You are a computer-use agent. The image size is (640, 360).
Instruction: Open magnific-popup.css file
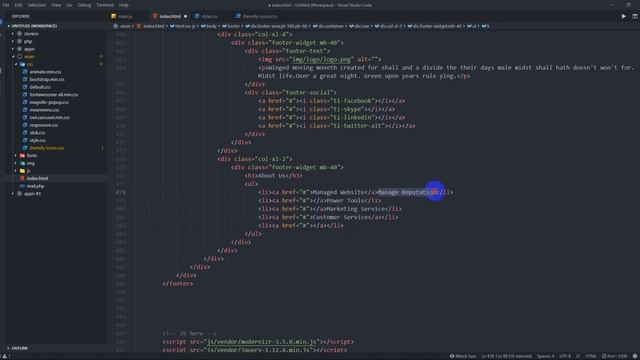coord(49,102)
